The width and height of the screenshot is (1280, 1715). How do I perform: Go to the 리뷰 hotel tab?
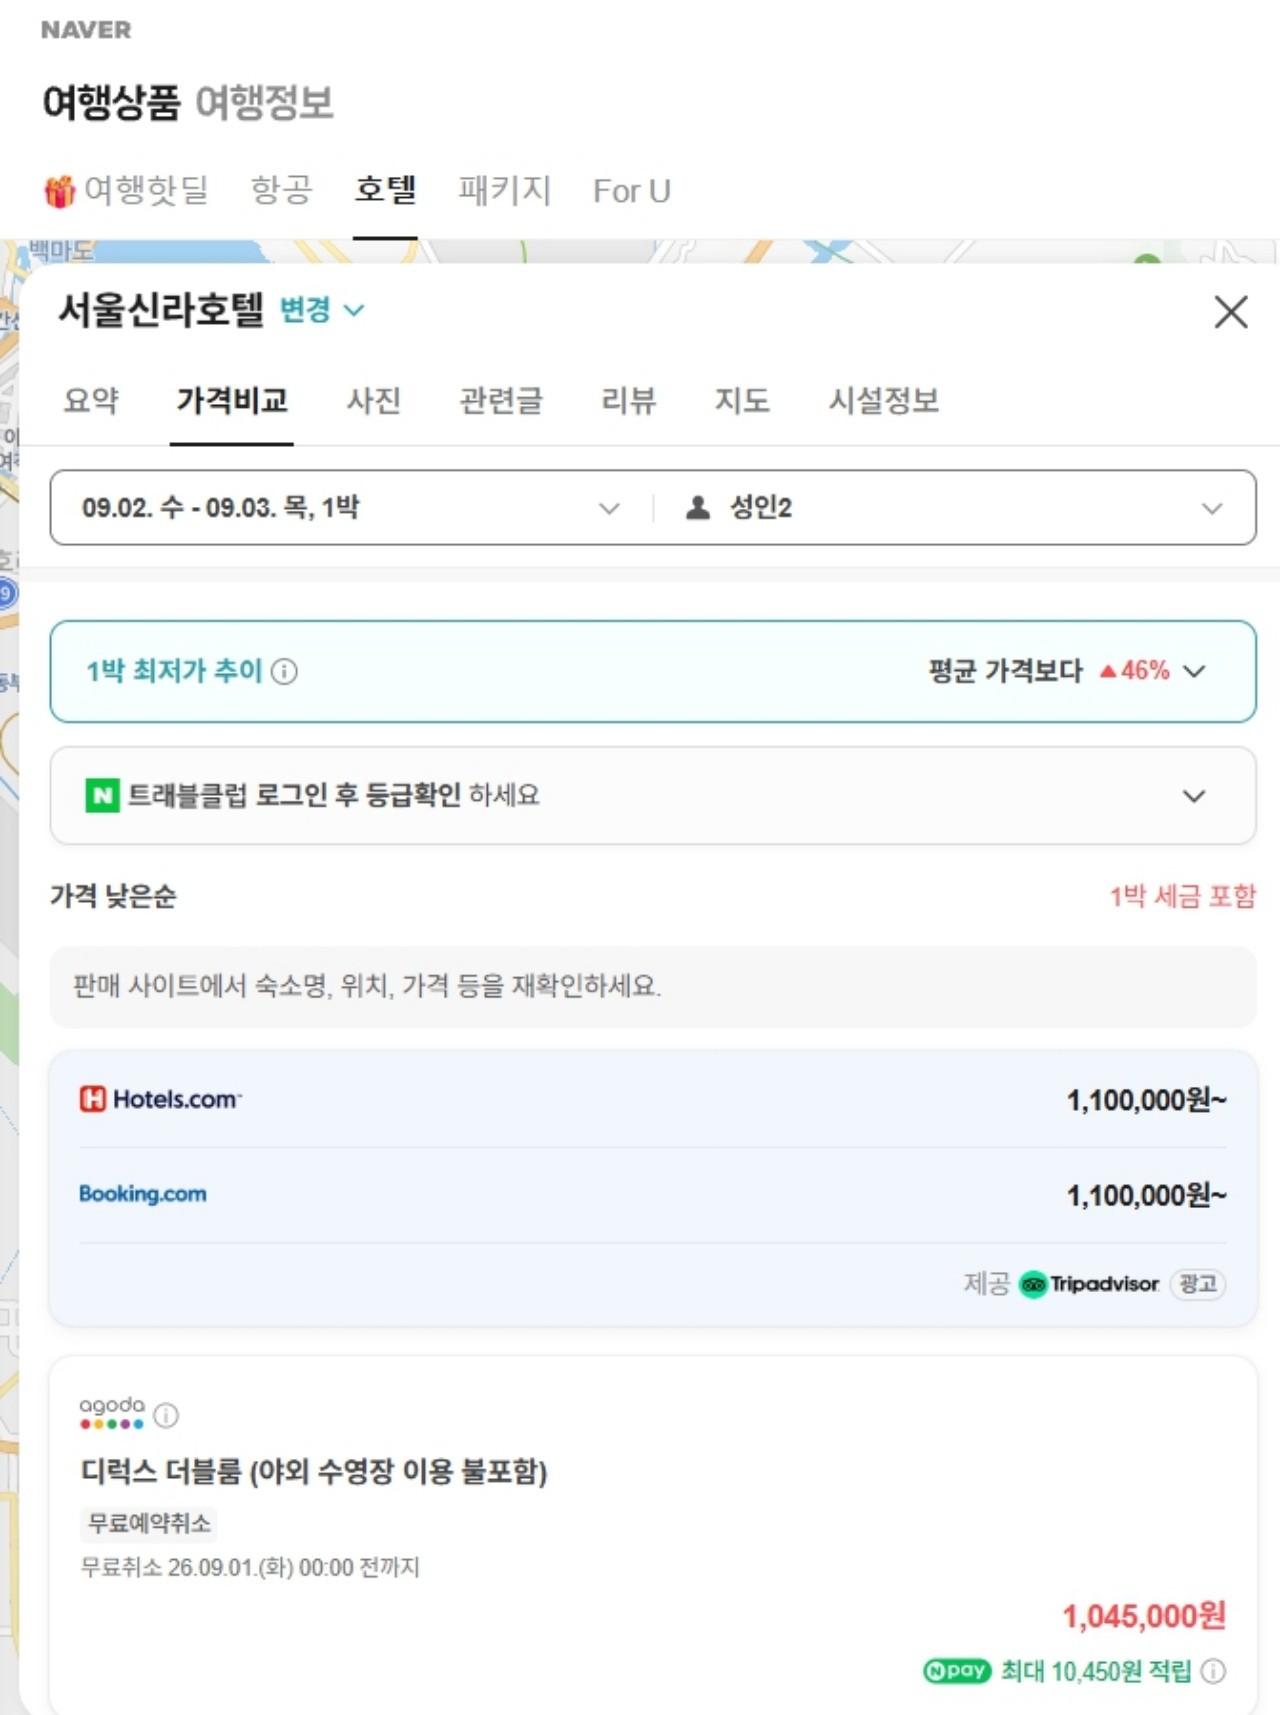coord(629,400)
